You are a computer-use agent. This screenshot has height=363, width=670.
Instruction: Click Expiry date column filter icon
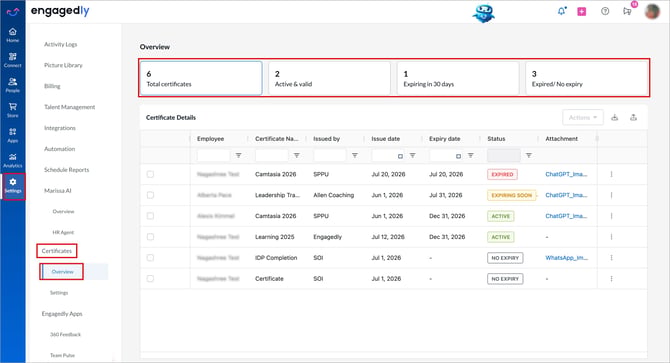470,155
